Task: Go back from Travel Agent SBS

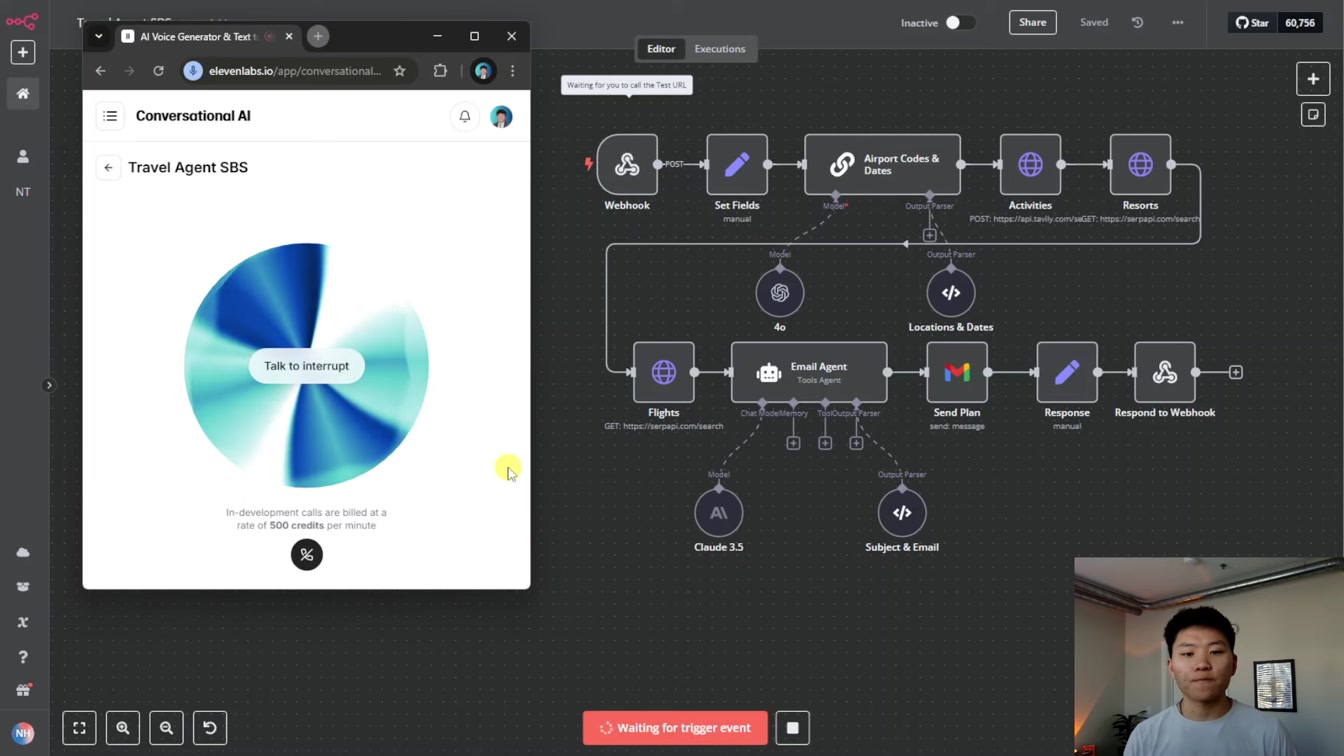Action: pos(109,168)
